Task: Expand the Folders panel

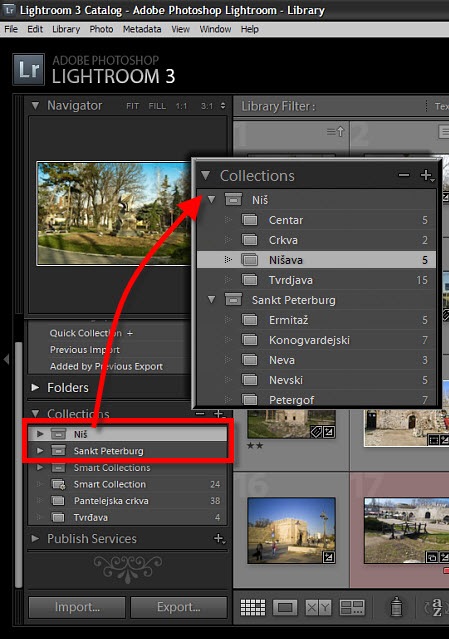Action: click(35, 387)
